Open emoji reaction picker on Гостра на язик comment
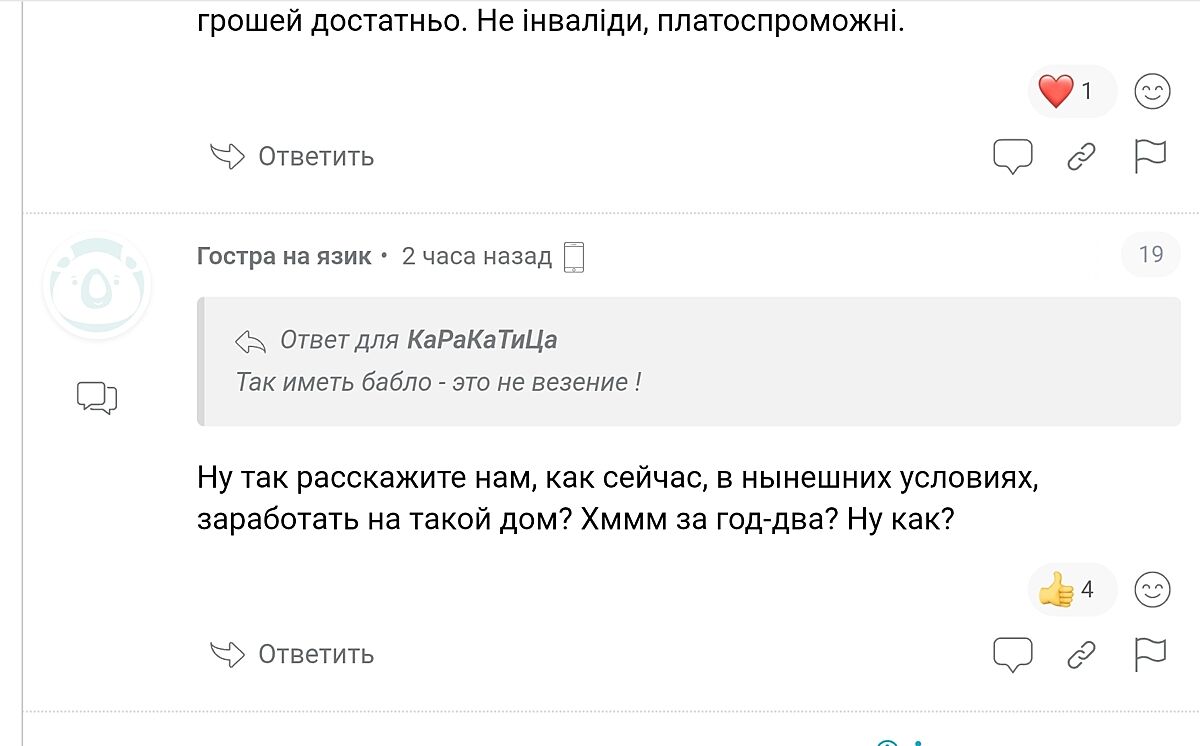This screenshot has width=1200, height=746. tap(1152, 589)
